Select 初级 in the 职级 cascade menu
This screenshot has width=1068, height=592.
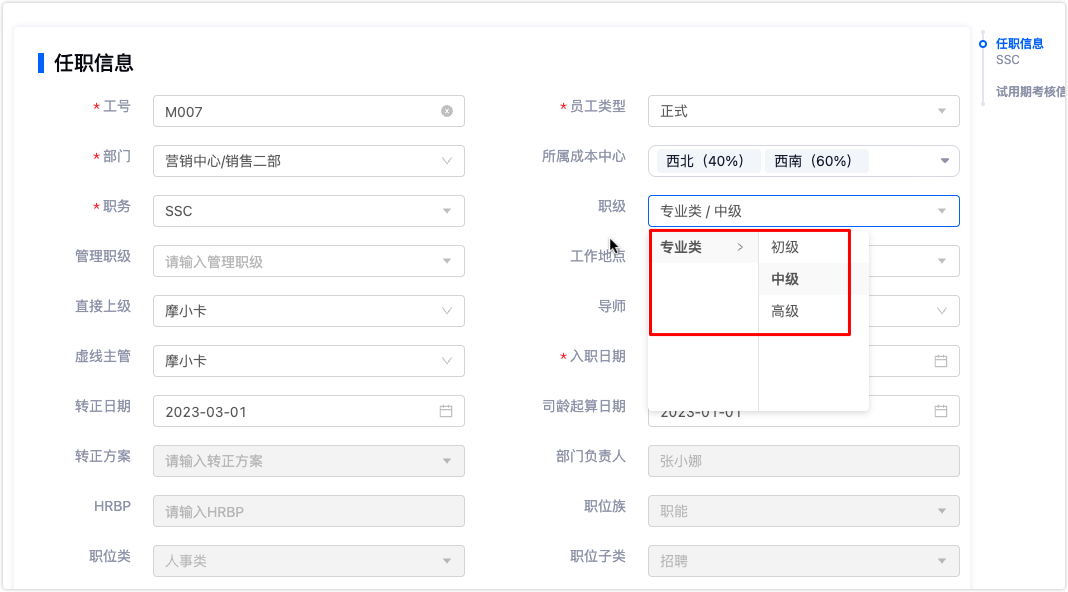click(785, 247)
